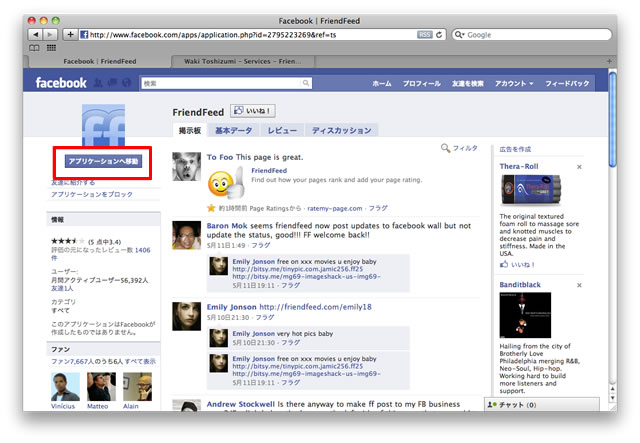The height and width of the screenshot is (443, 640).
Task: Go forward with Safari forward arrow
Action: 50,35
